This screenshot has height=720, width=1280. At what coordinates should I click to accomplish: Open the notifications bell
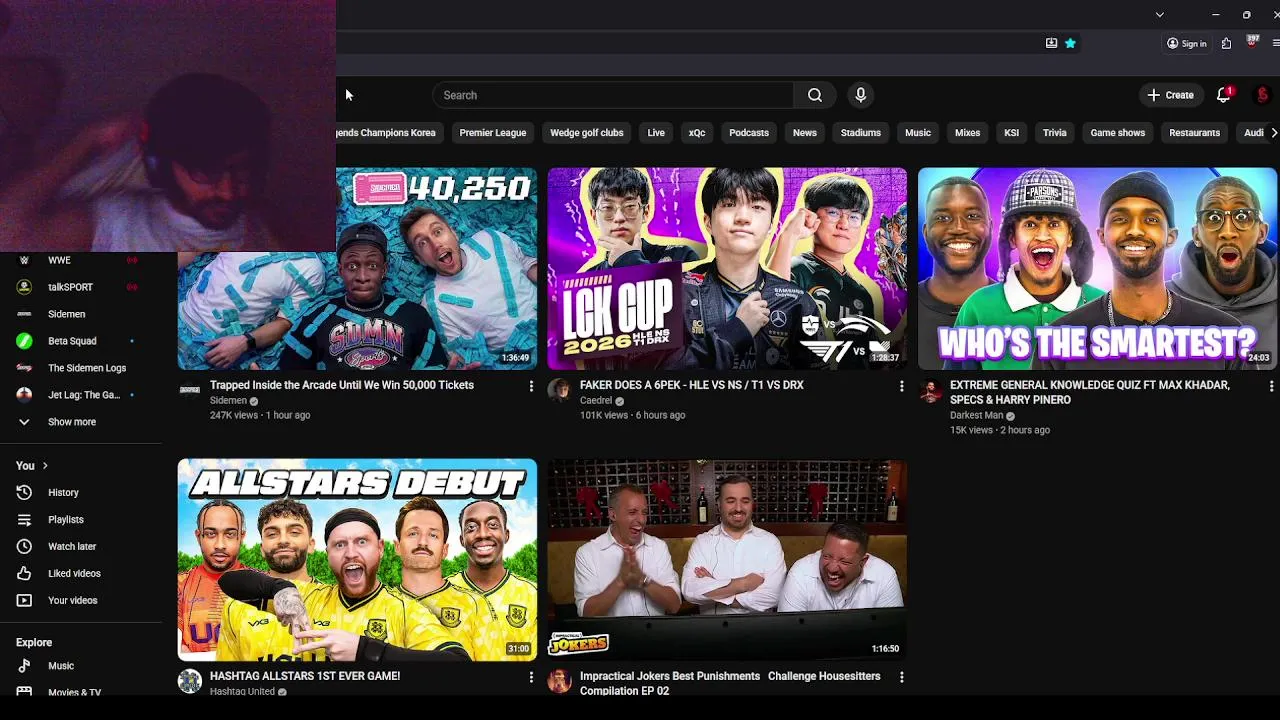coord(1223,95)
